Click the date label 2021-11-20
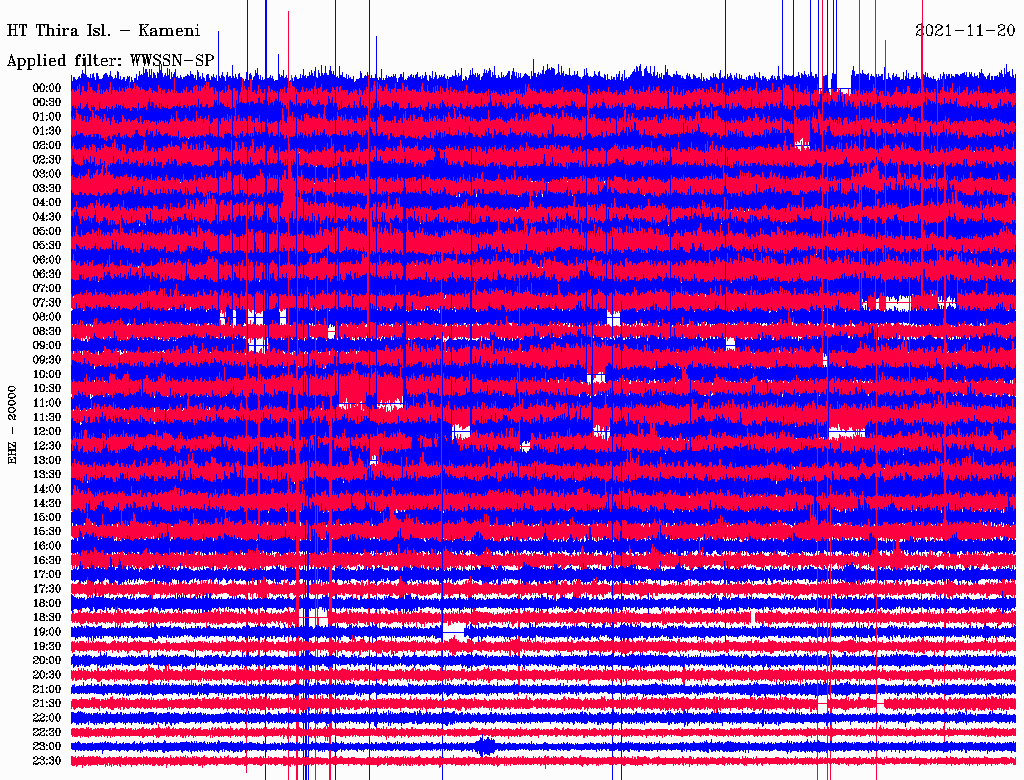1024x780 pixels. (965, 31)
